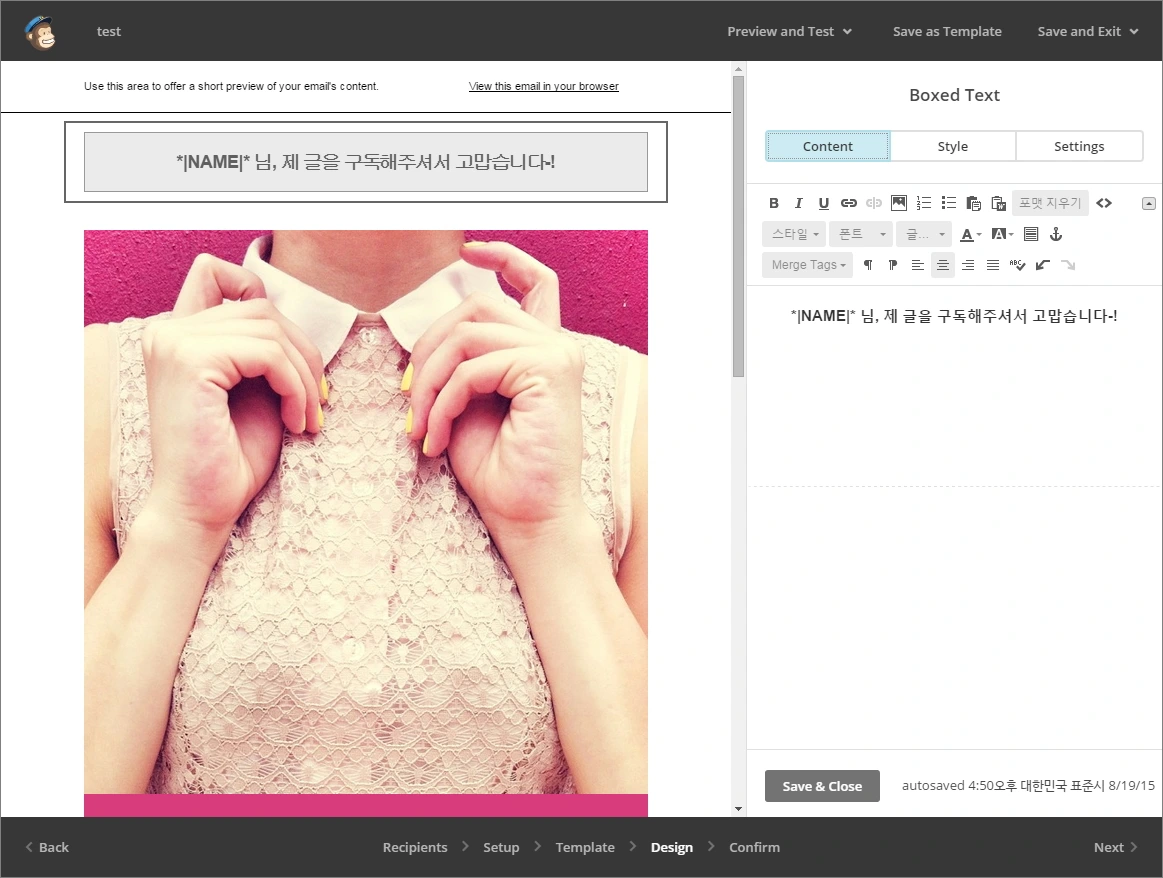This screenshot has height=878, width=1163.
Task: Insert an image using the image icon
Action: (898, 202)
